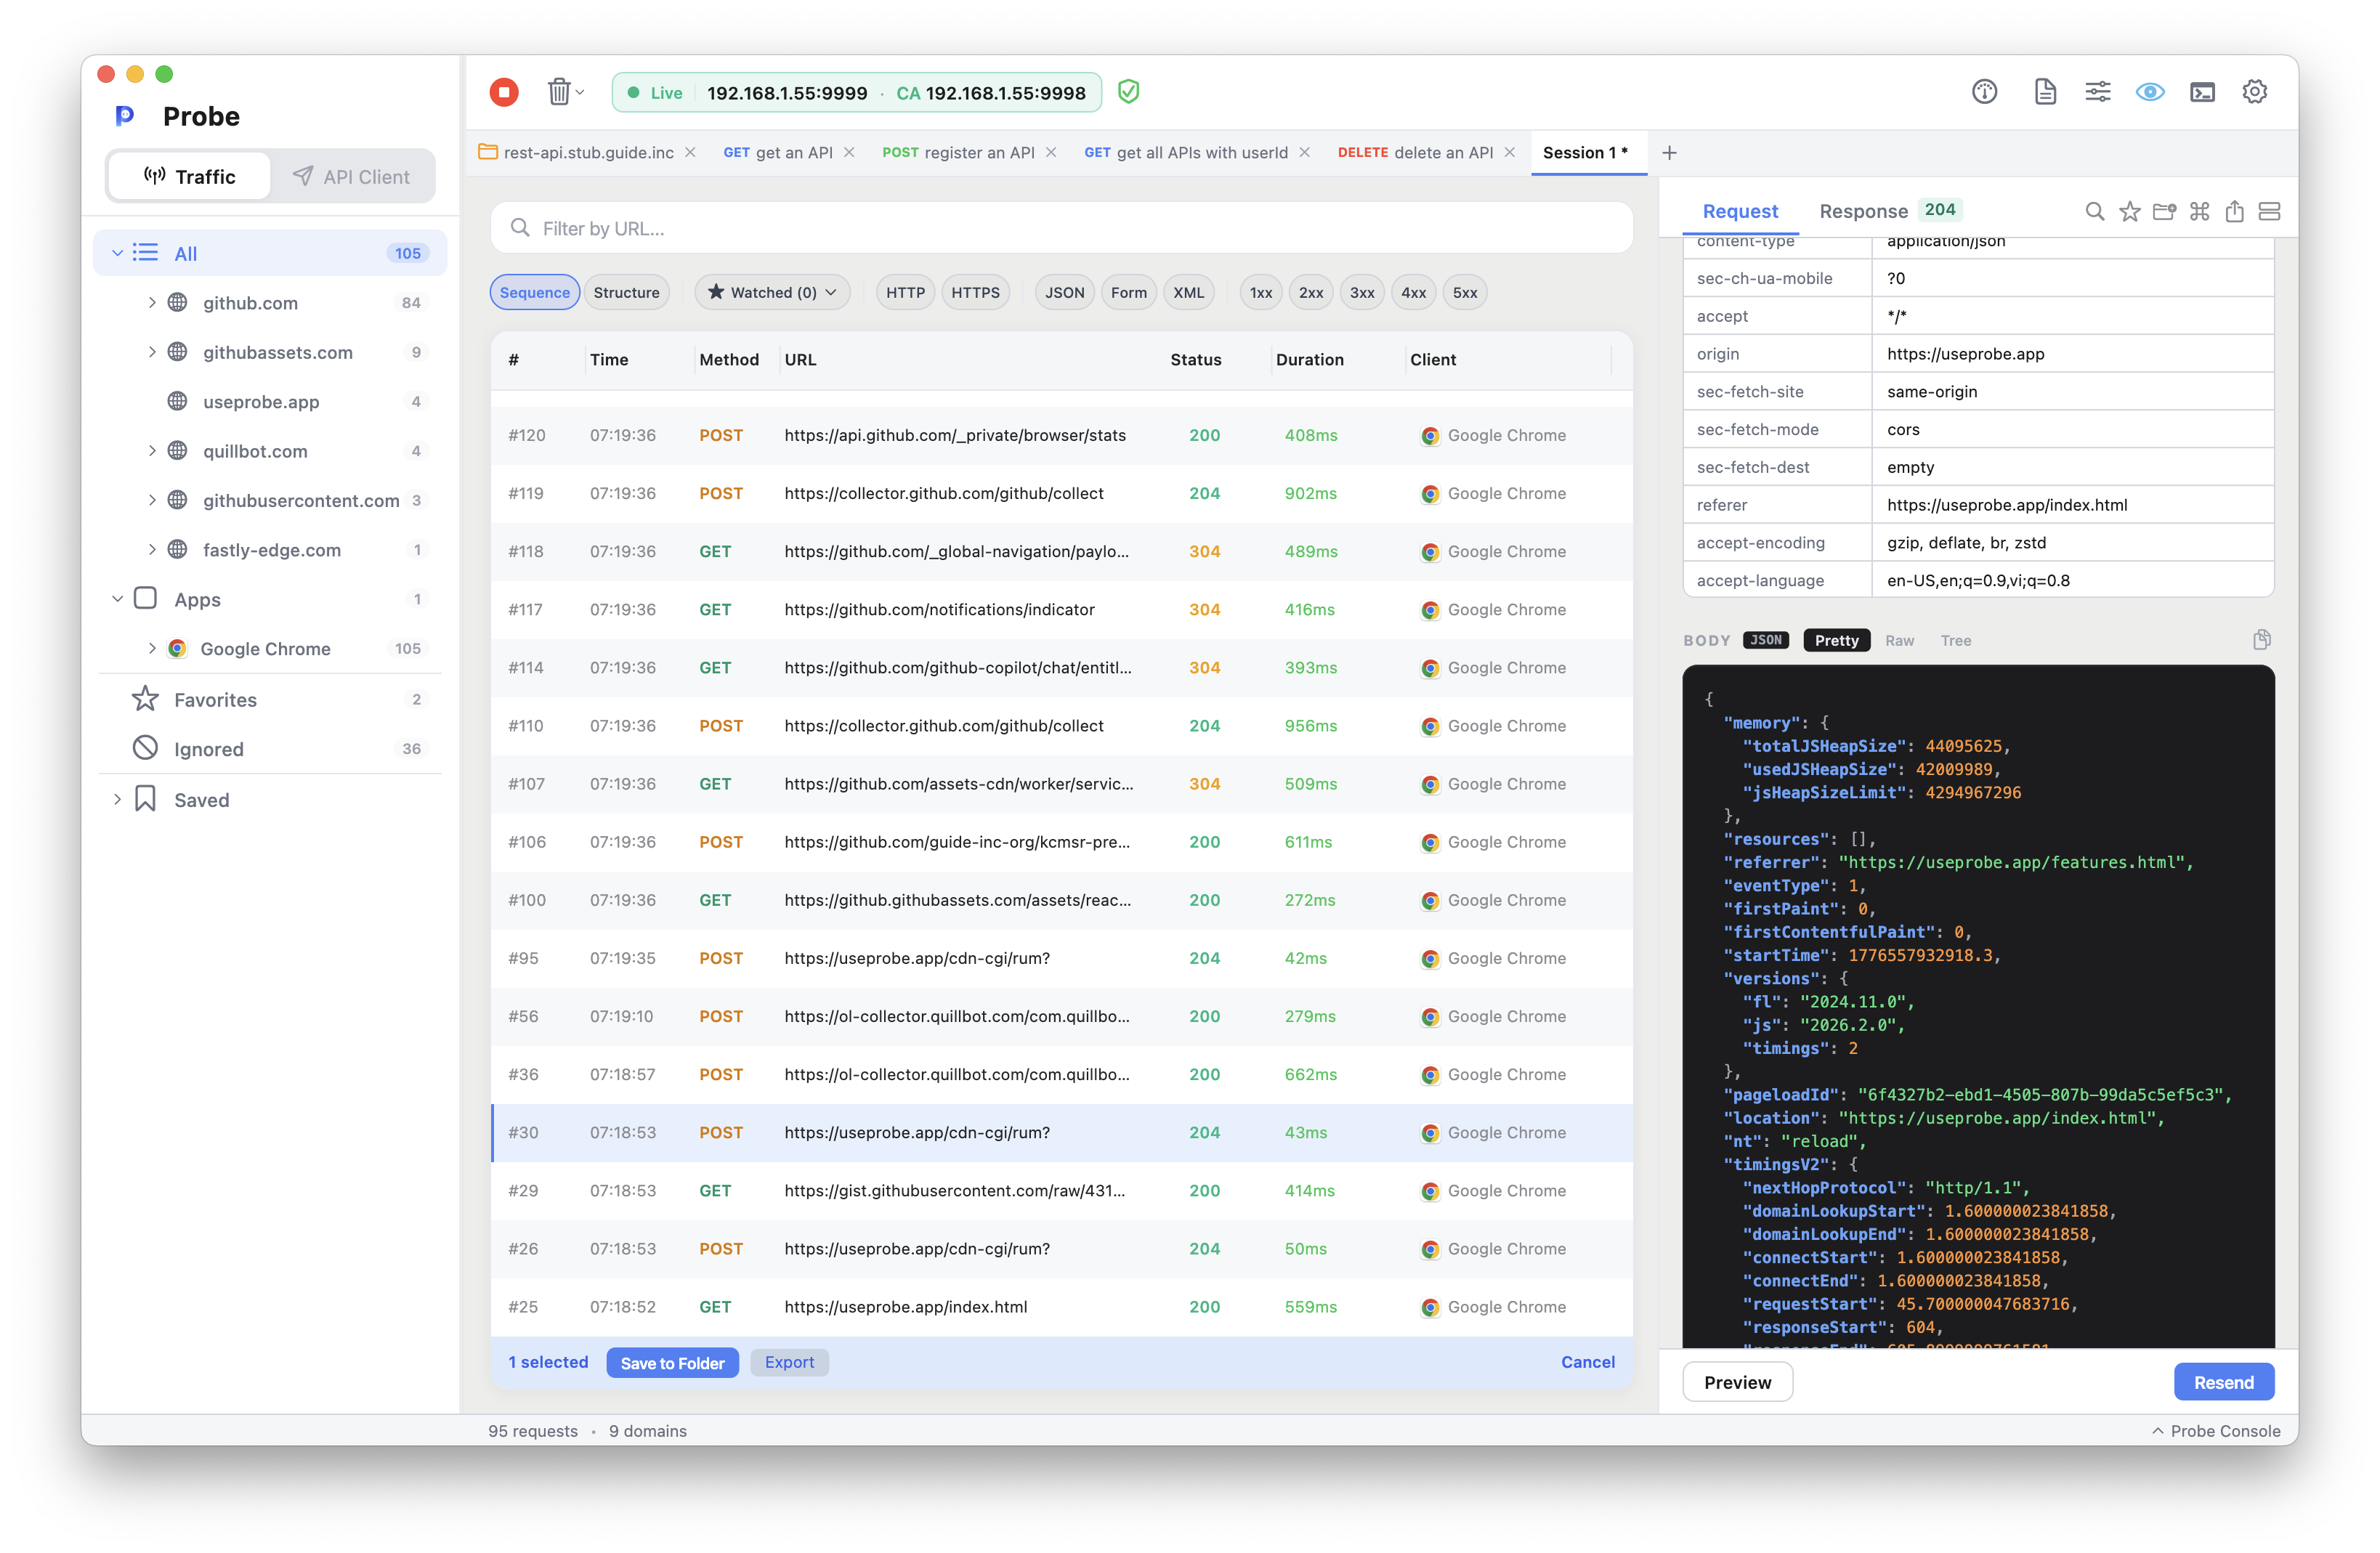Screen dimensions: 2380x1553
Task: Close the 'DELETE delete an API' tab
Action: [1509, 153]
